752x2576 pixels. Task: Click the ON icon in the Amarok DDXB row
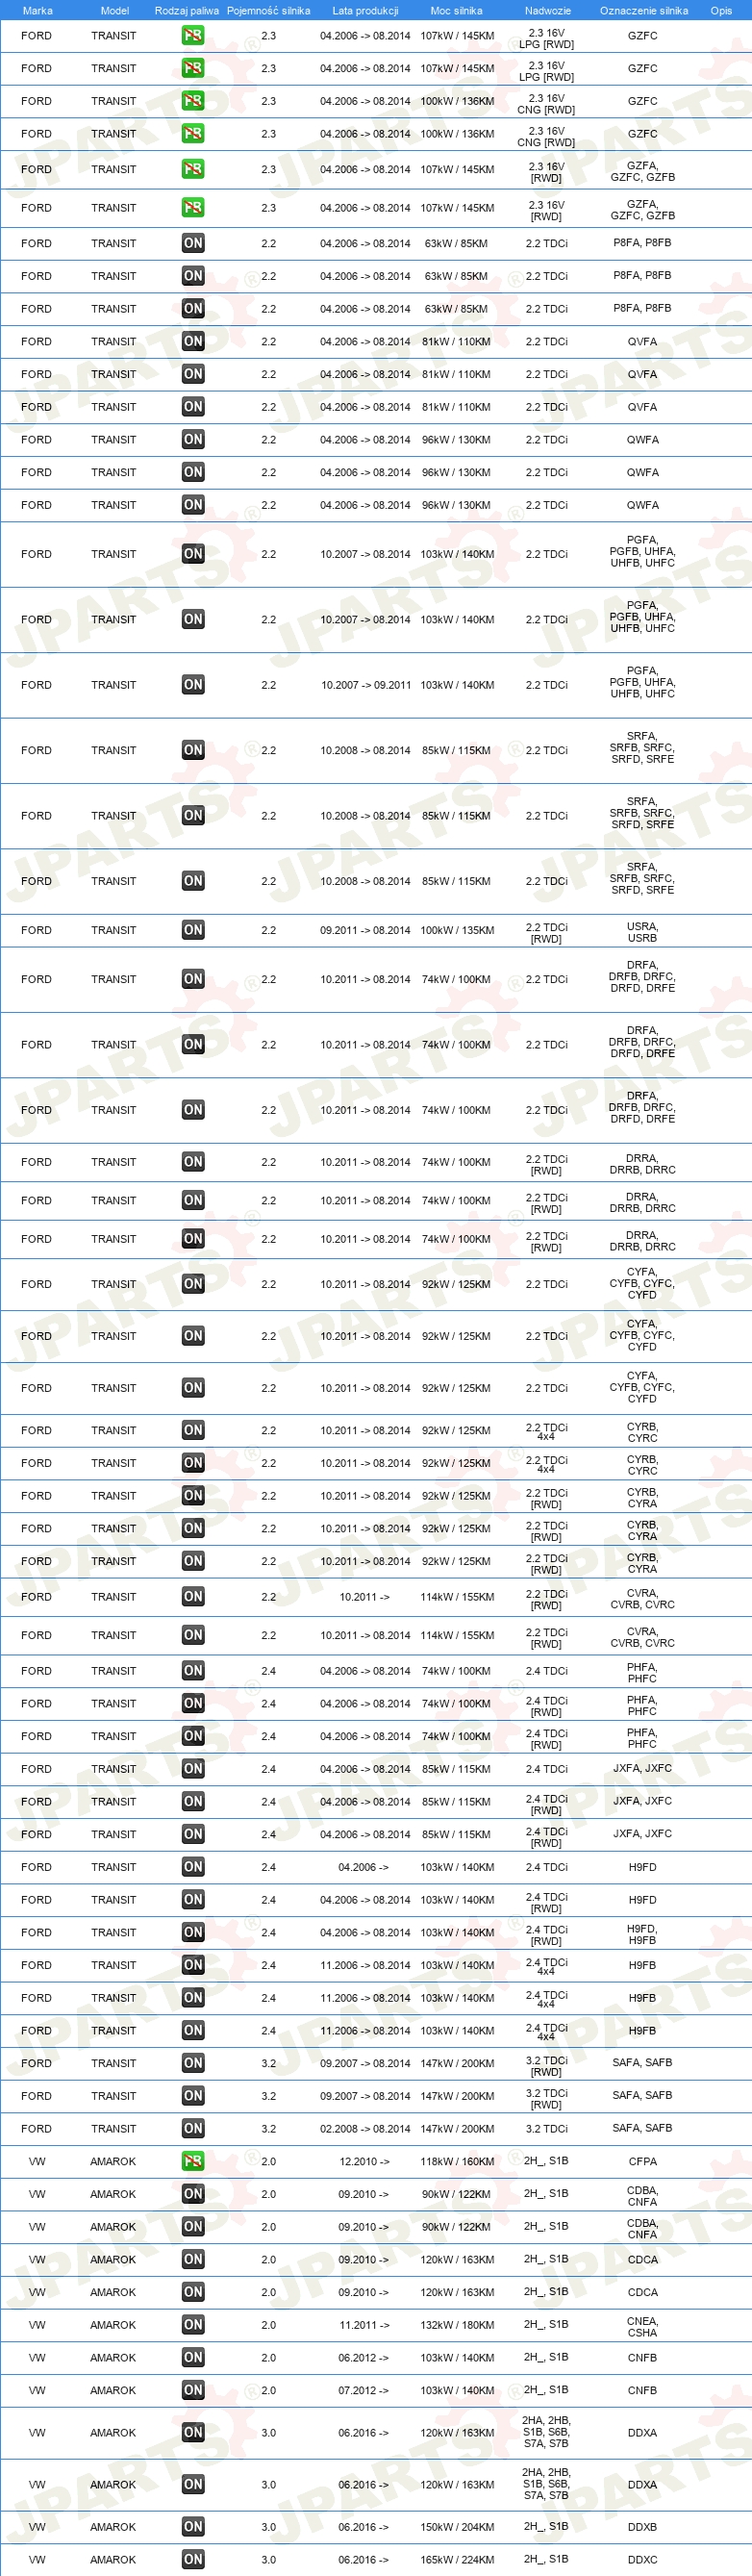coord(193,2527)
